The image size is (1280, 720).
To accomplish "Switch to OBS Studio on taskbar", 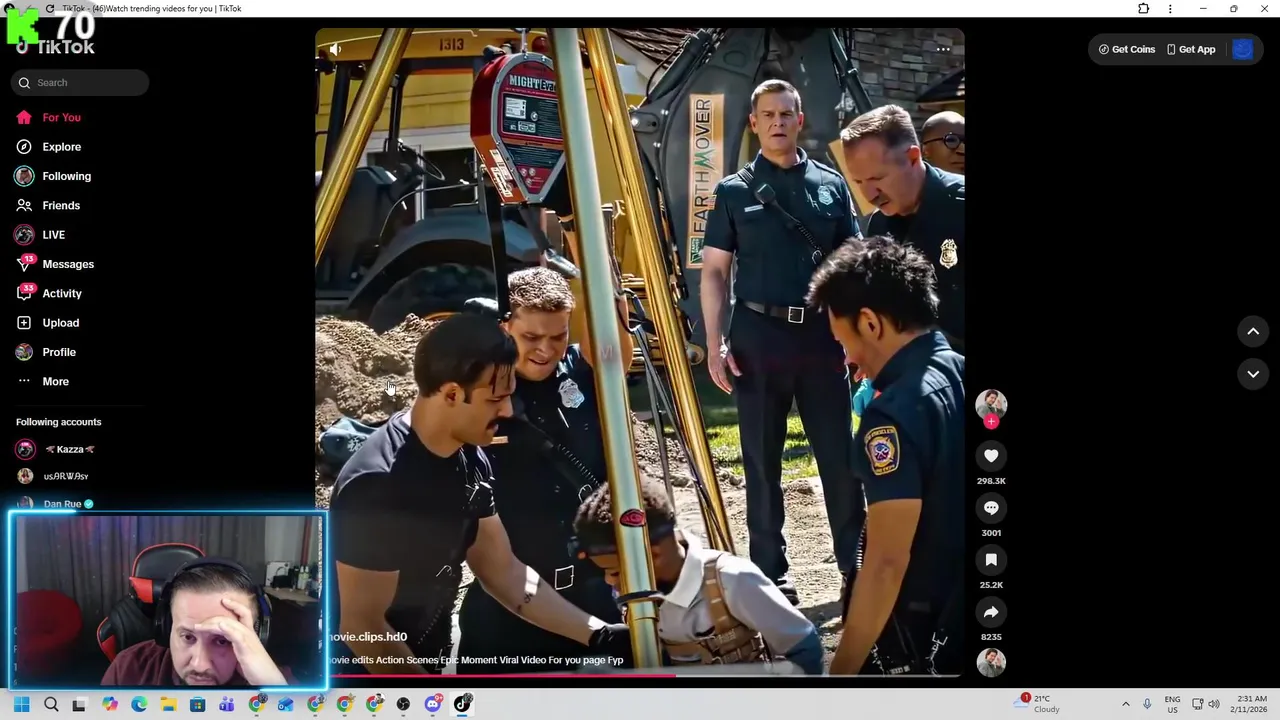I will (x=403, y=705).
